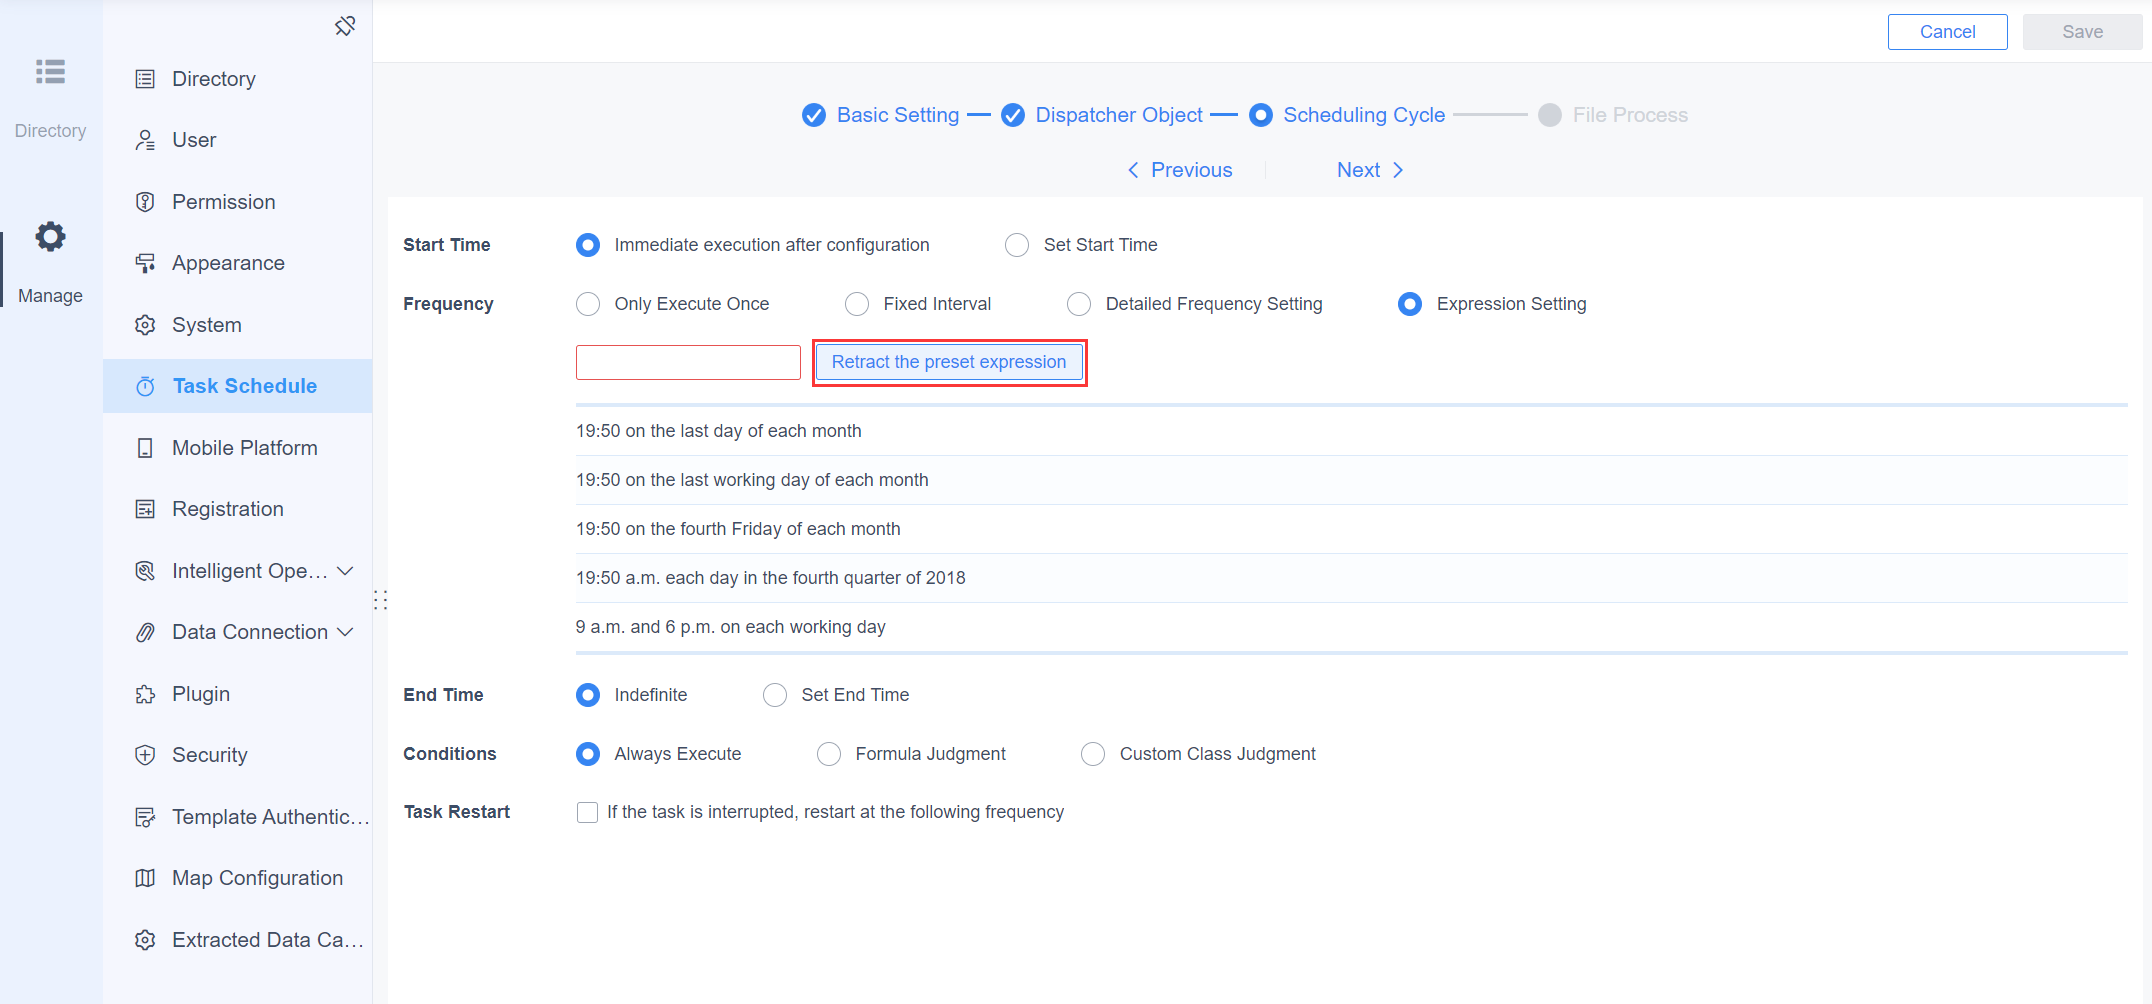Expand the Intelligent Operations menu

pos(346,571)
